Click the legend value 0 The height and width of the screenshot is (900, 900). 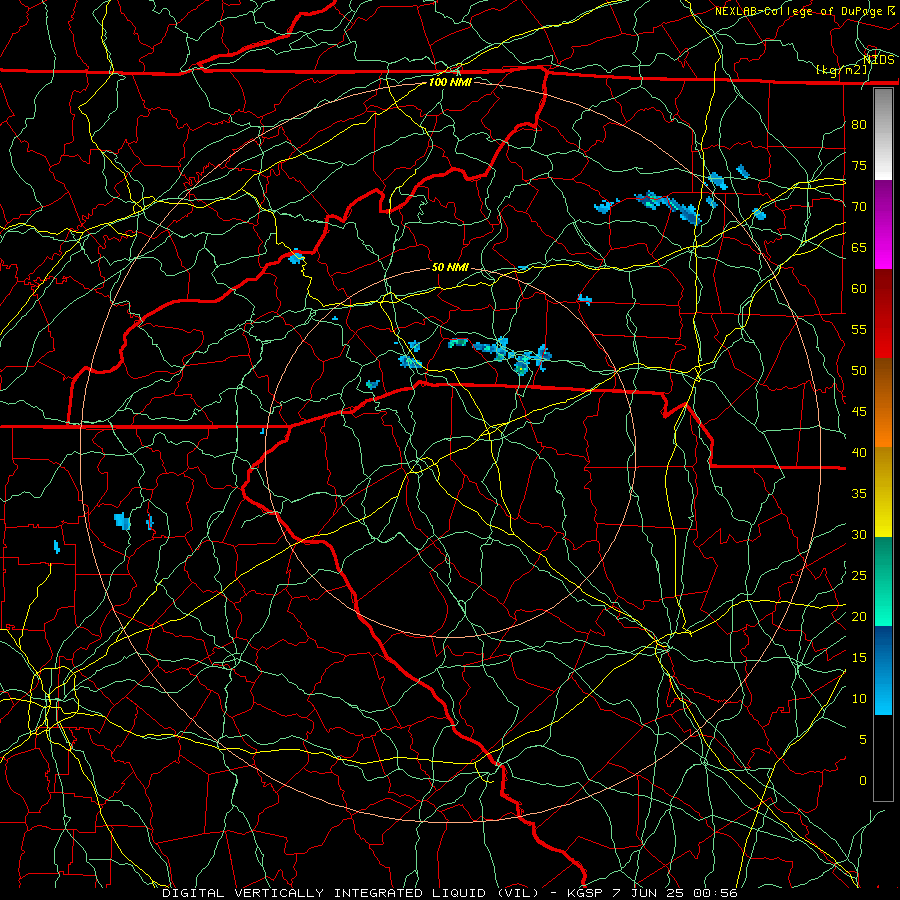pos(863,781)
